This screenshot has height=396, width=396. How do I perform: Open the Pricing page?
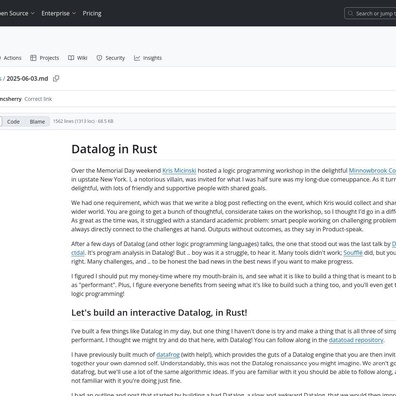[x=92, y=13]
